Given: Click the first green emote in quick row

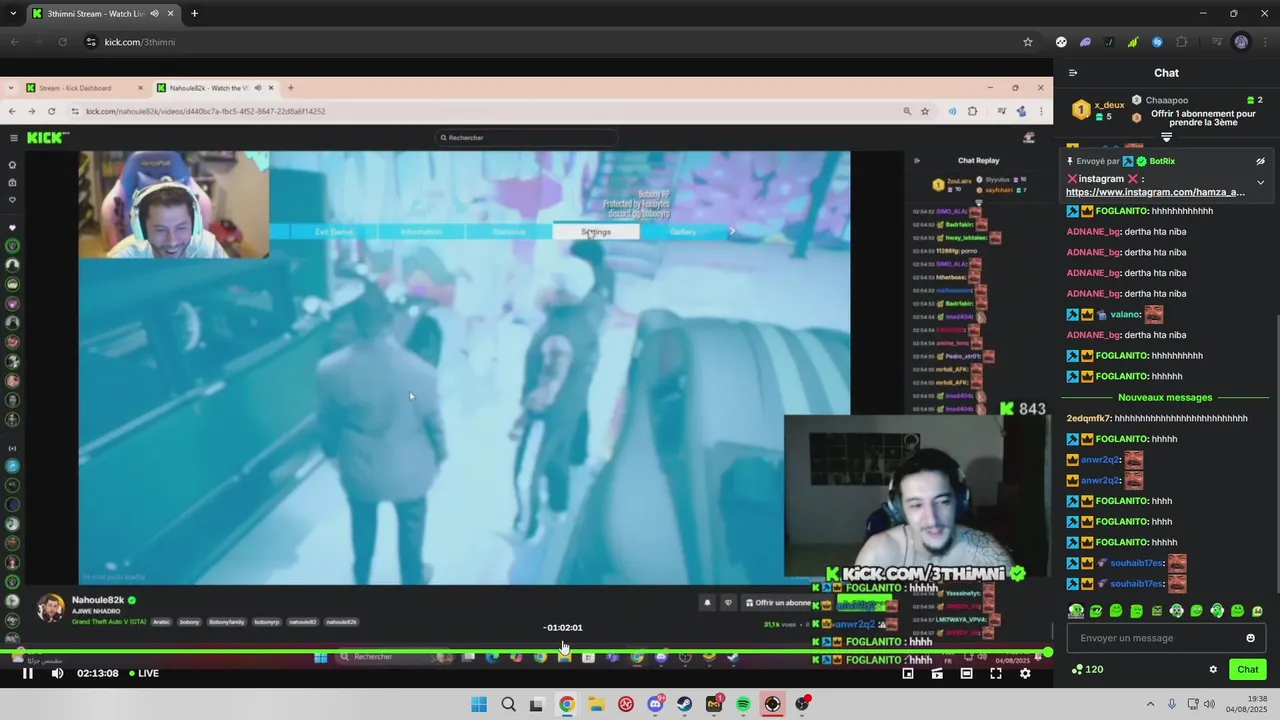Looking at the screenshot, I should pyautogui.click(x=1076, y=610).
